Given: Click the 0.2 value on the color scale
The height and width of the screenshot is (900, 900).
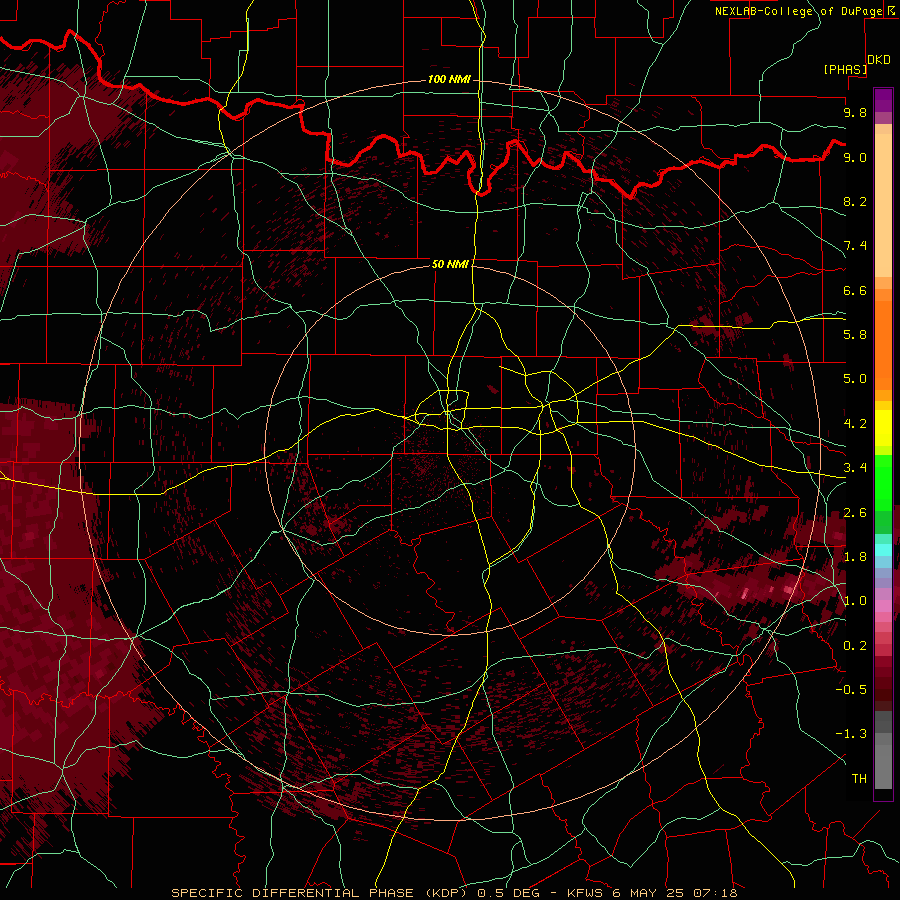Looking at the screenshot, I should click(855, 646).
